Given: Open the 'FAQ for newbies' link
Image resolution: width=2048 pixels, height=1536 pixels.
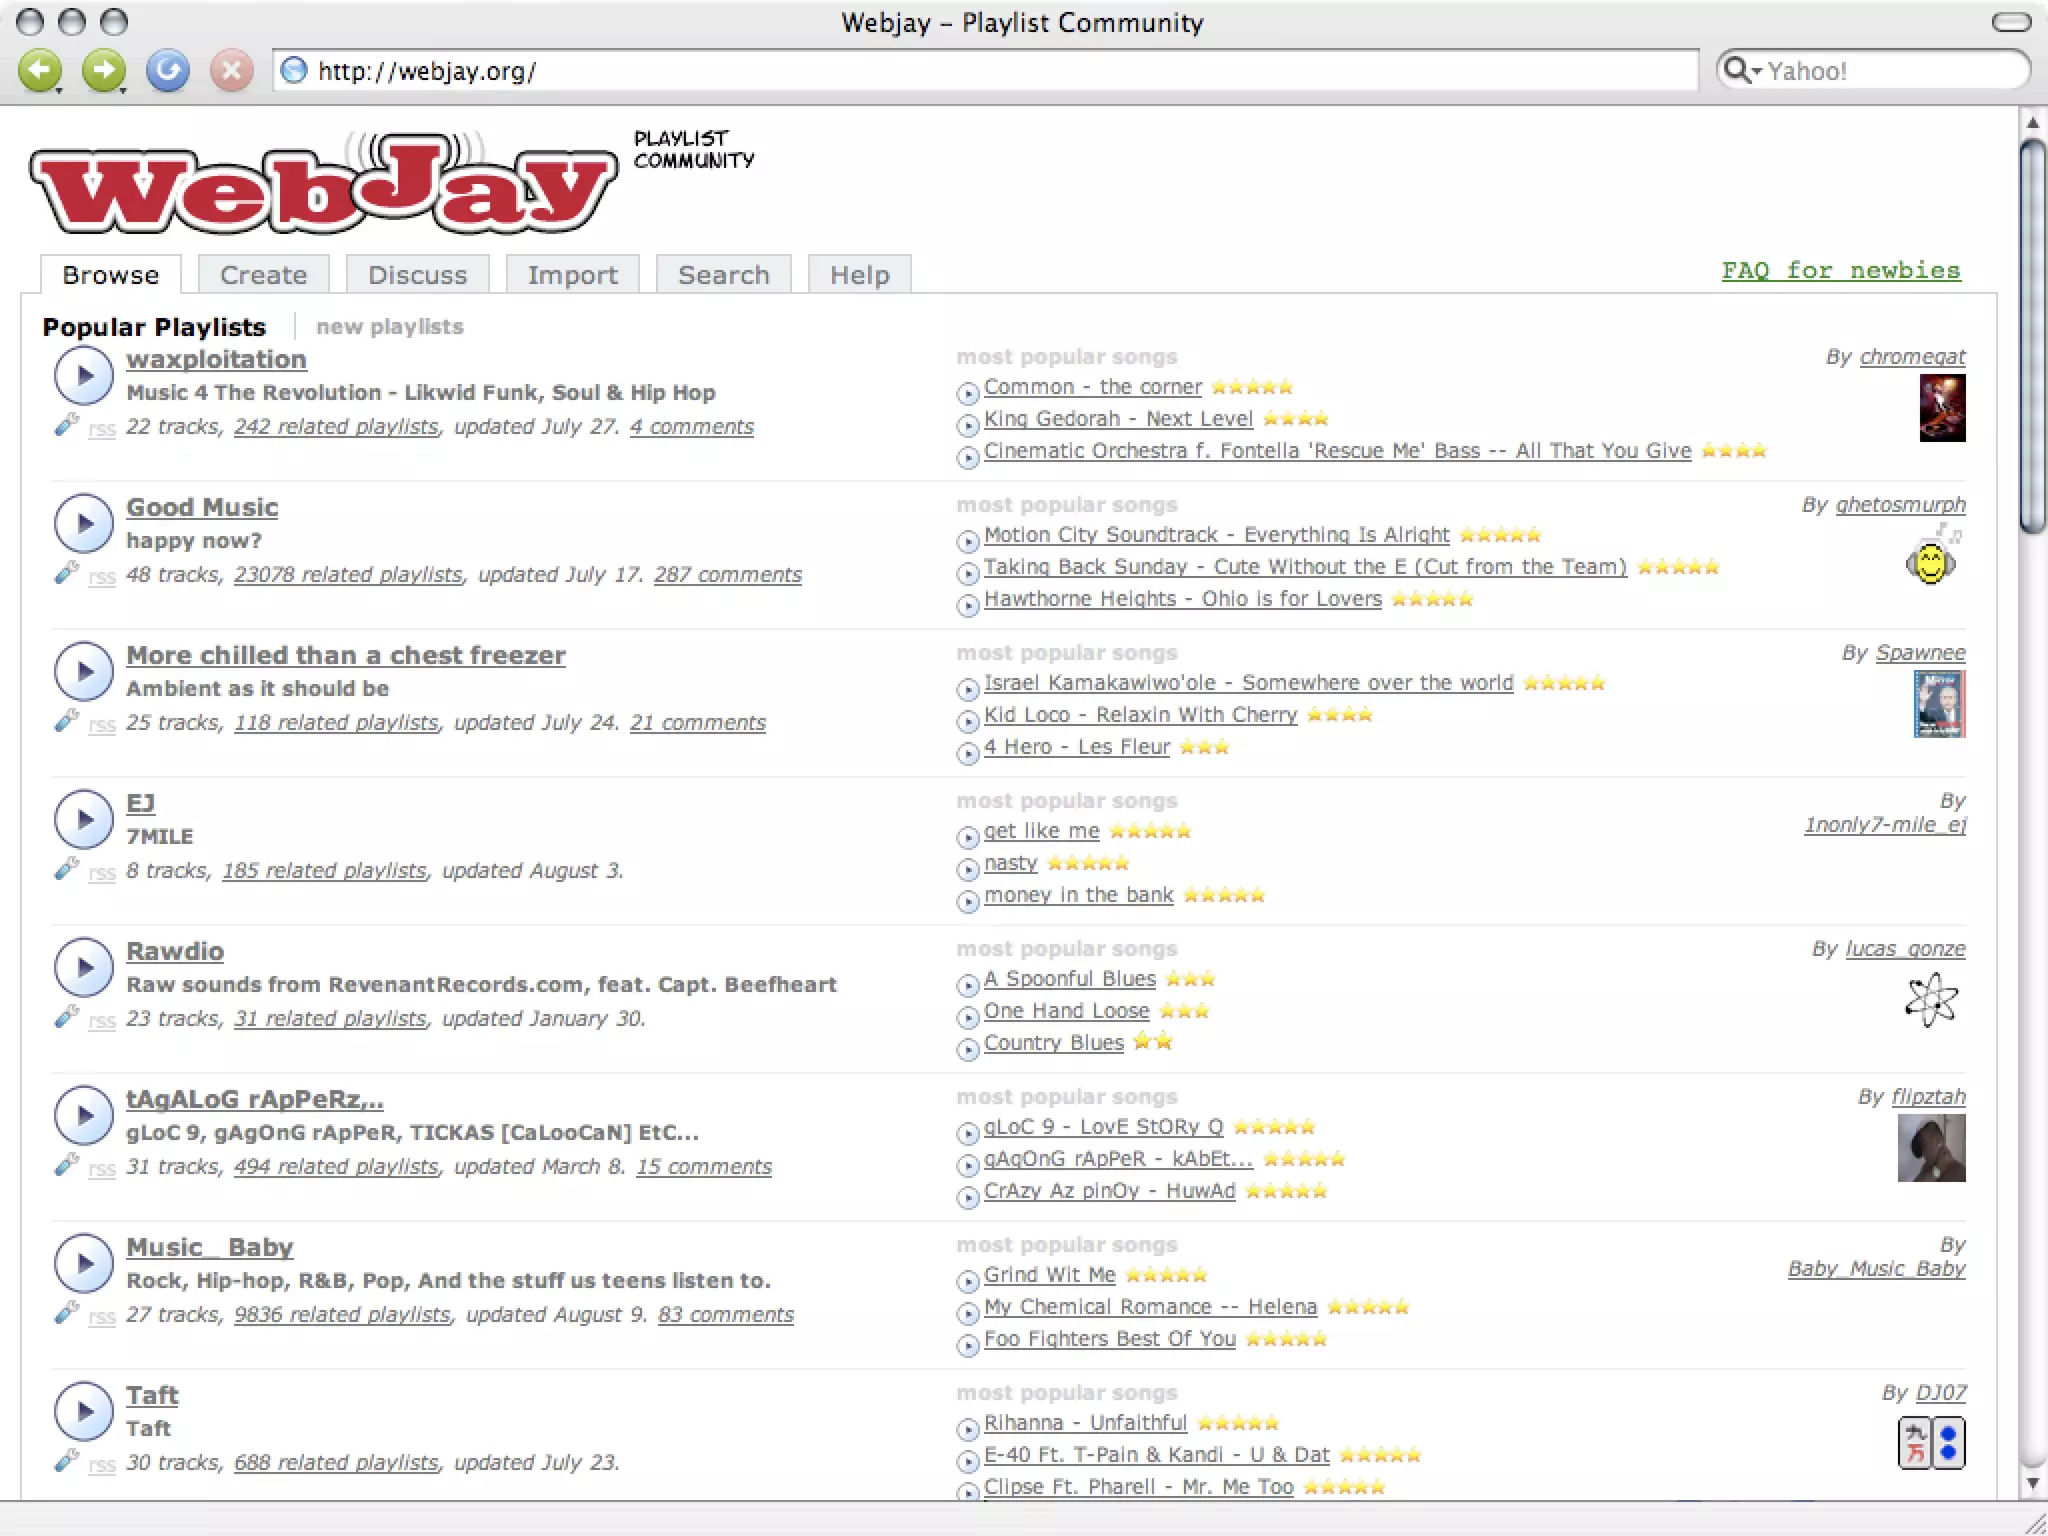Looking at the screenshot, I should pyautogui.click(x=1840, y=270).
